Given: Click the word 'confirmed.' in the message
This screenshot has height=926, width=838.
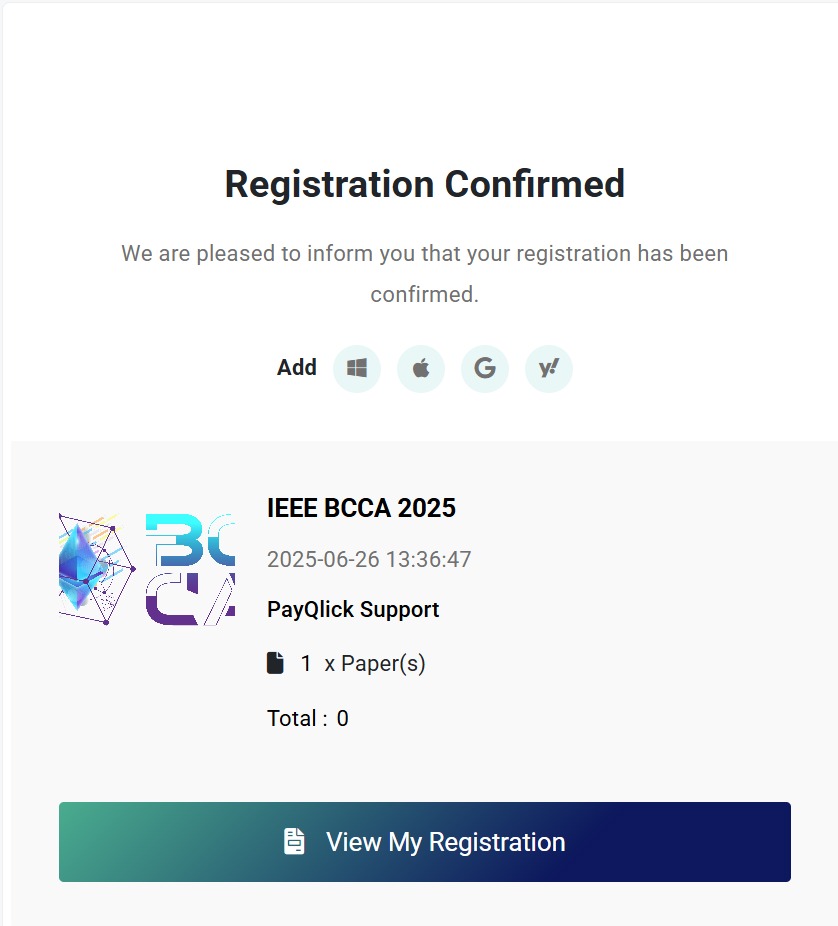Looking at the screenshot, I should (x=425, y=294).
